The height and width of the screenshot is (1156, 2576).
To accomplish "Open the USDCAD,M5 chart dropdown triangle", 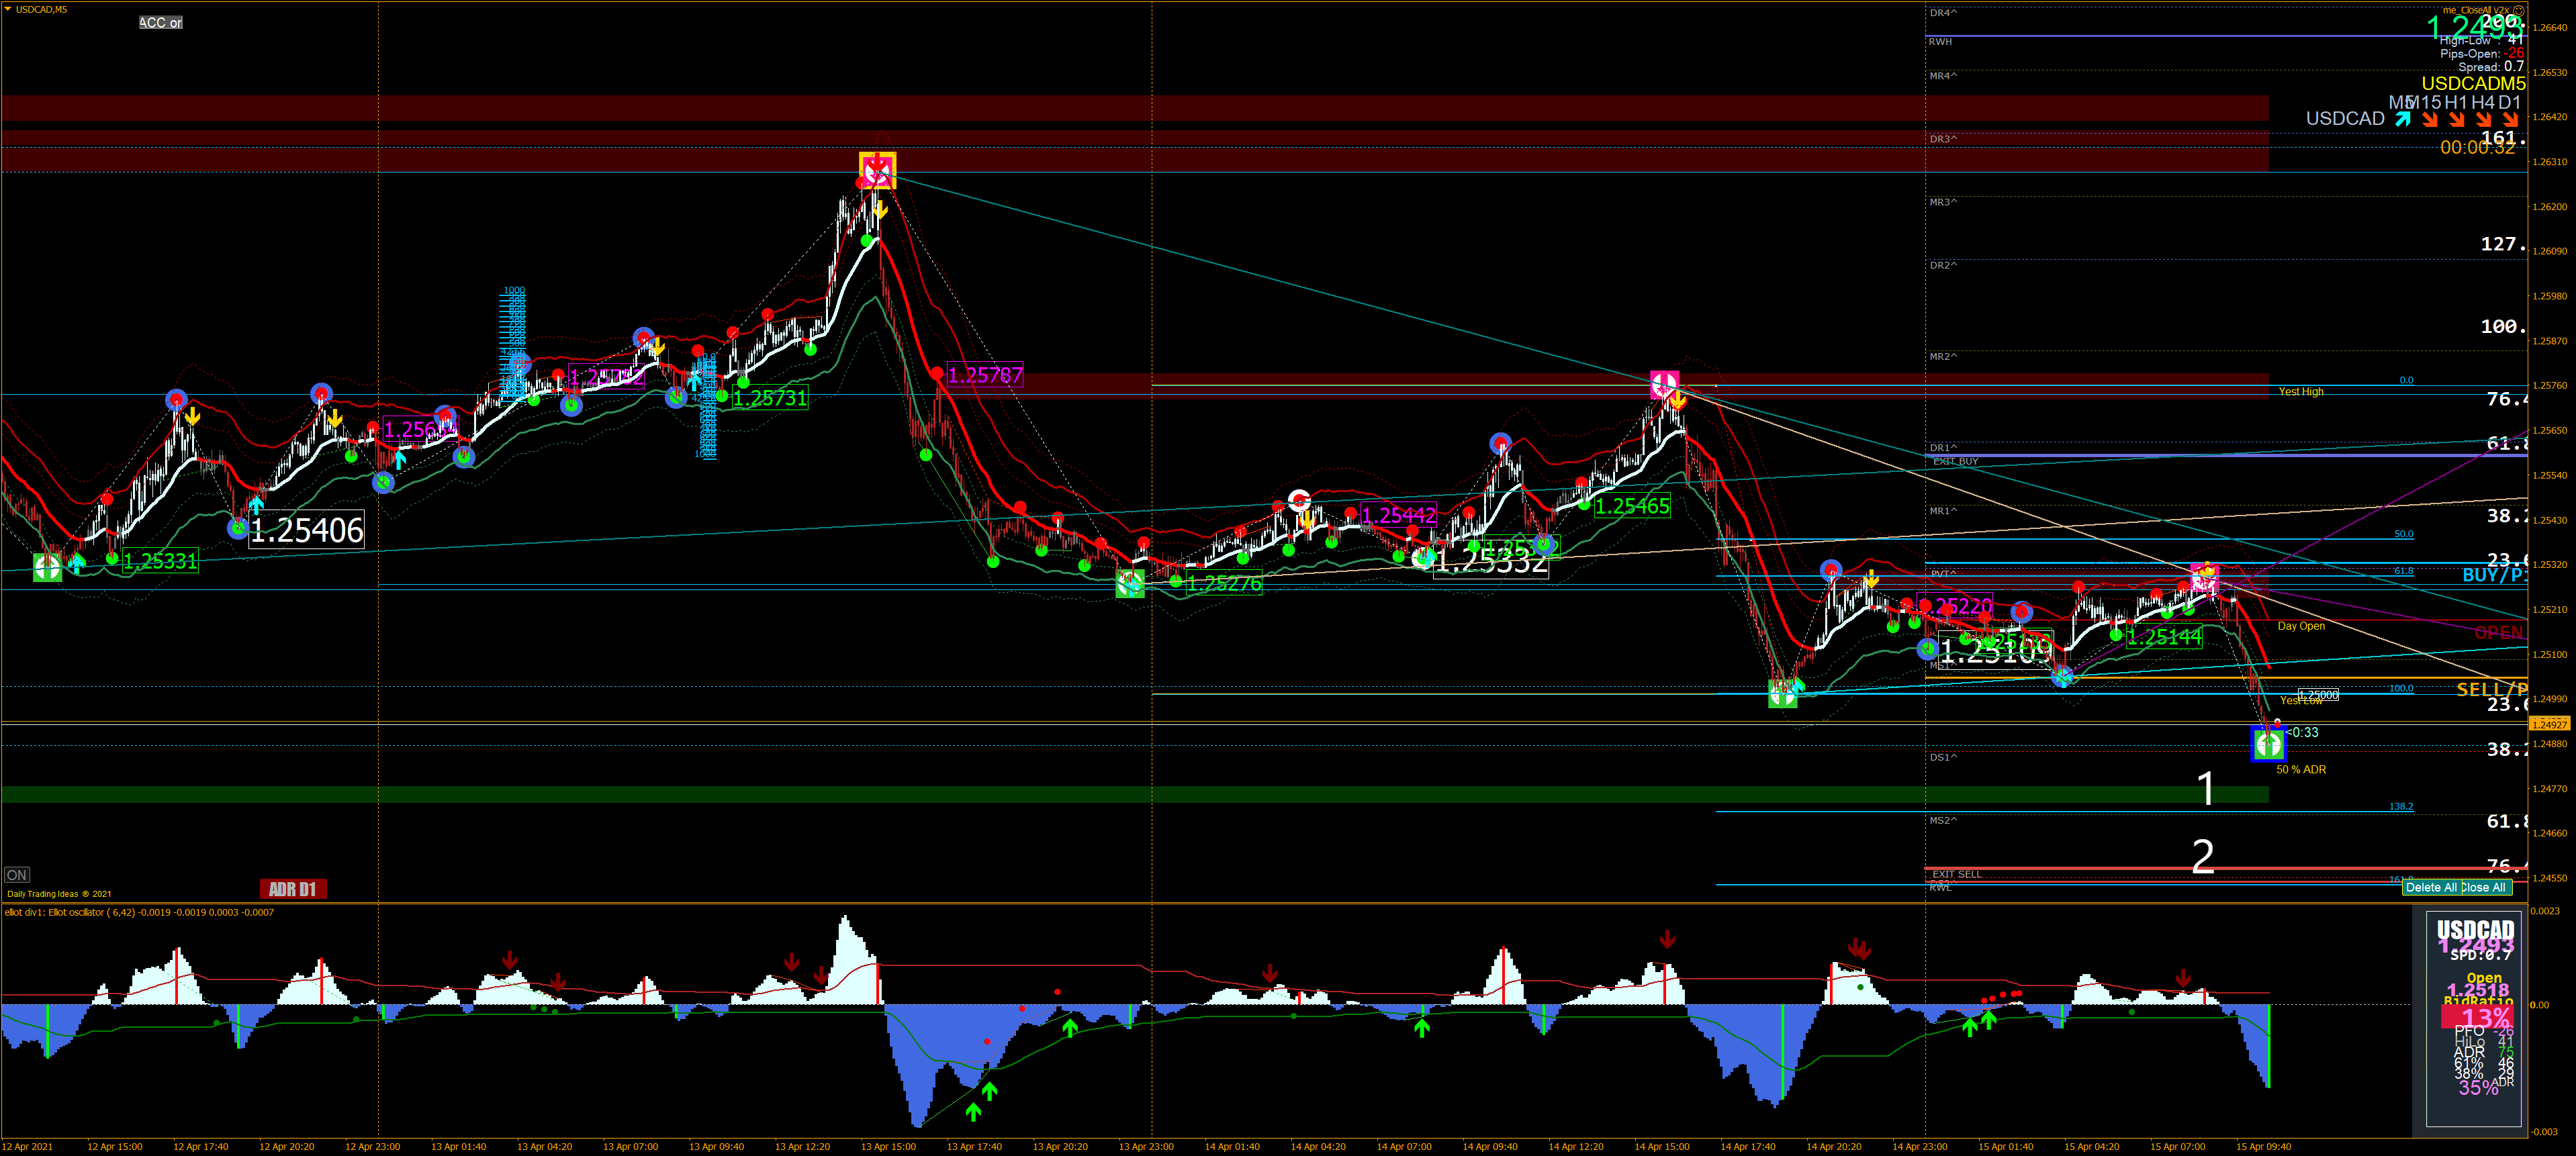I will click(8, 9).
